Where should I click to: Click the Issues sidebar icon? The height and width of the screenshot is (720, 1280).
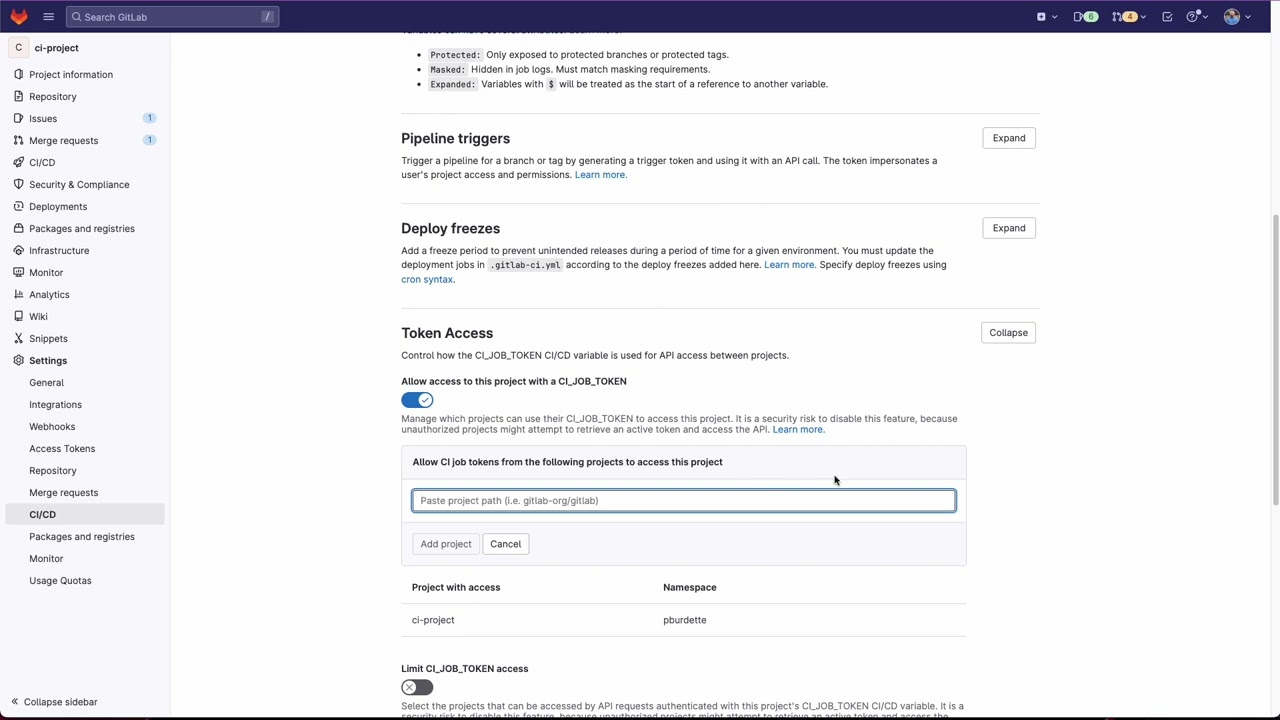tap(18, 118)
